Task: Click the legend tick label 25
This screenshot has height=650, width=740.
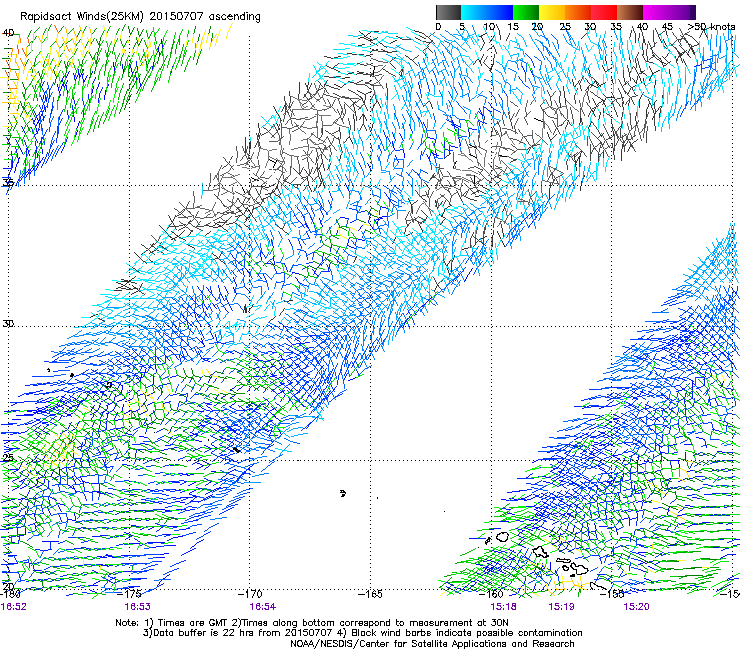Action: 565,27
